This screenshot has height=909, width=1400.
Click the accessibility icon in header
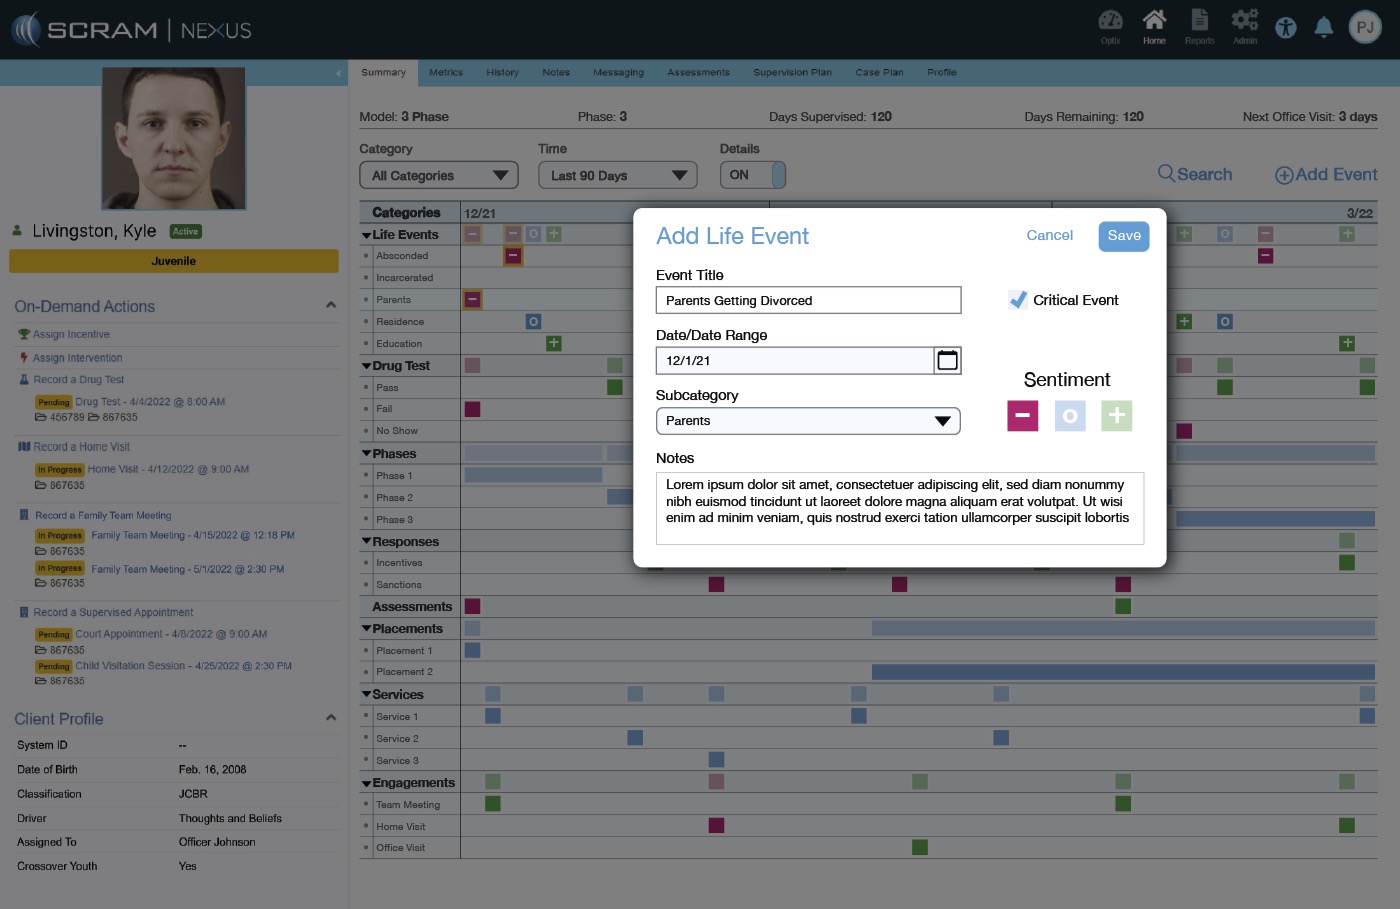[x=1286, y=28]
